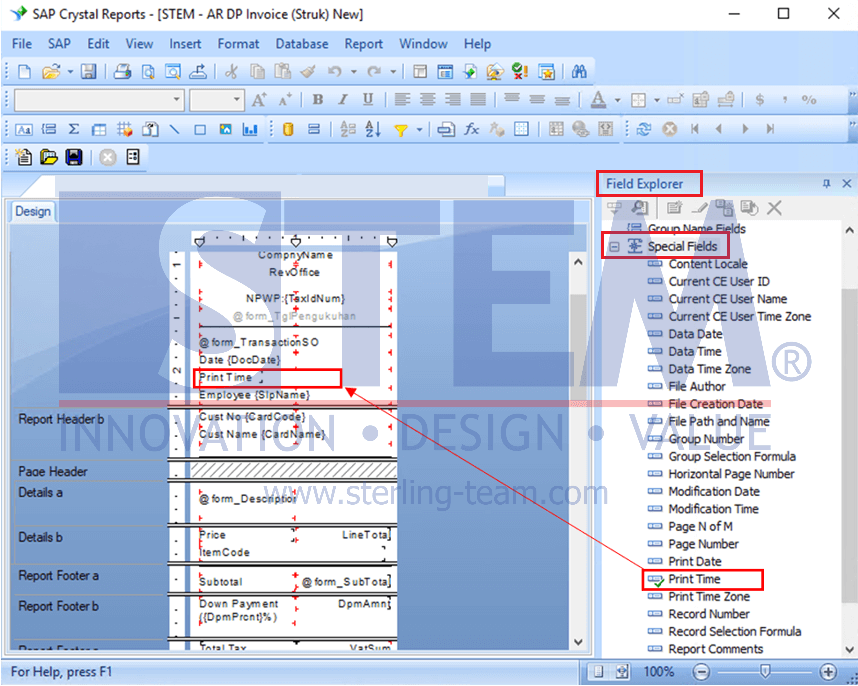Click the Database Expert cylinder icon
Image resolution: width=858 pixels, height=686 pixels.
tap(288, 130)
